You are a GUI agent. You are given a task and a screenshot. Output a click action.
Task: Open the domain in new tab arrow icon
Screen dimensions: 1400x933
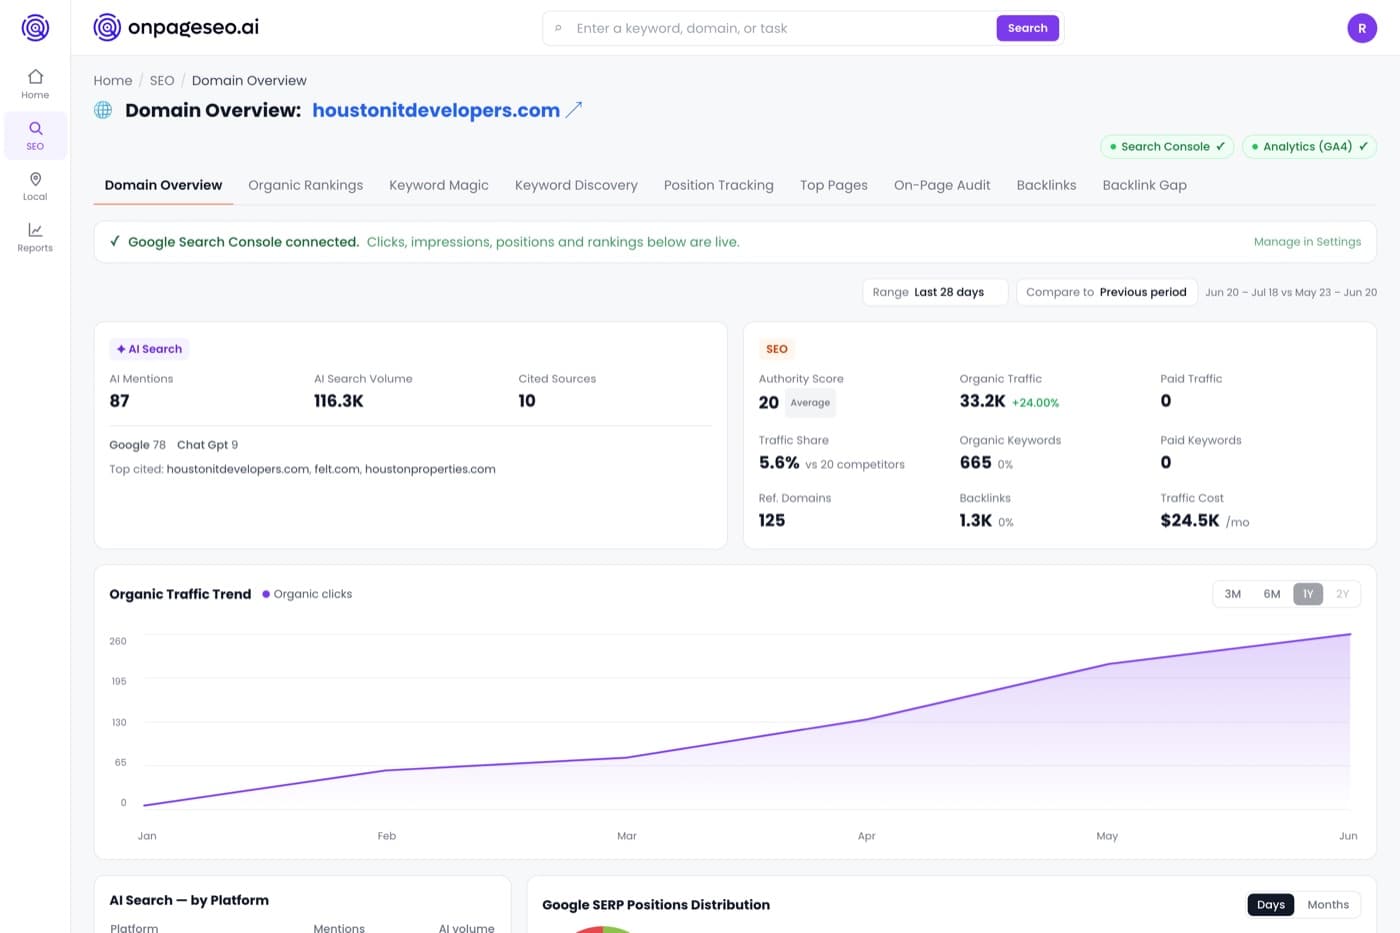tap(574, 110)
